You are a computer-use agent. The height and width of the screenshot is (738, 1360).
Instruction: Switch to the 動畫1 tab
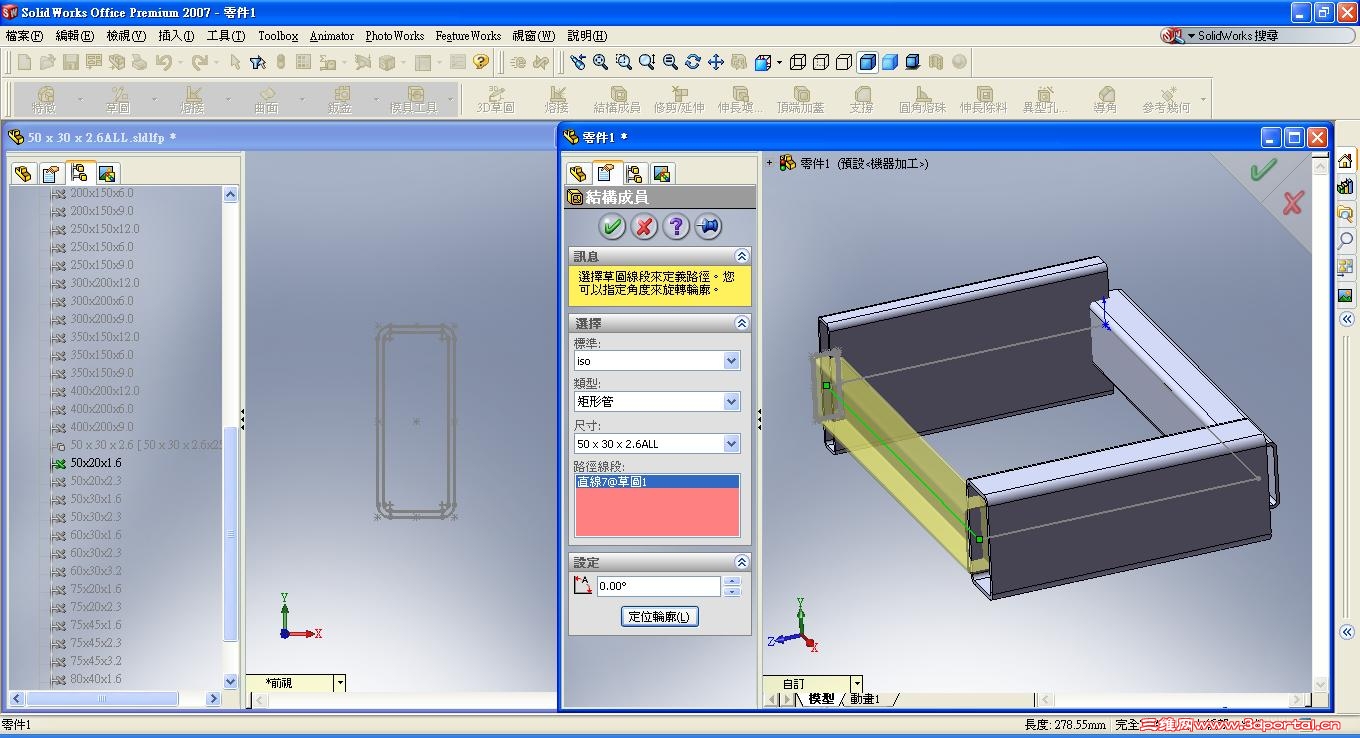point(866,699)
